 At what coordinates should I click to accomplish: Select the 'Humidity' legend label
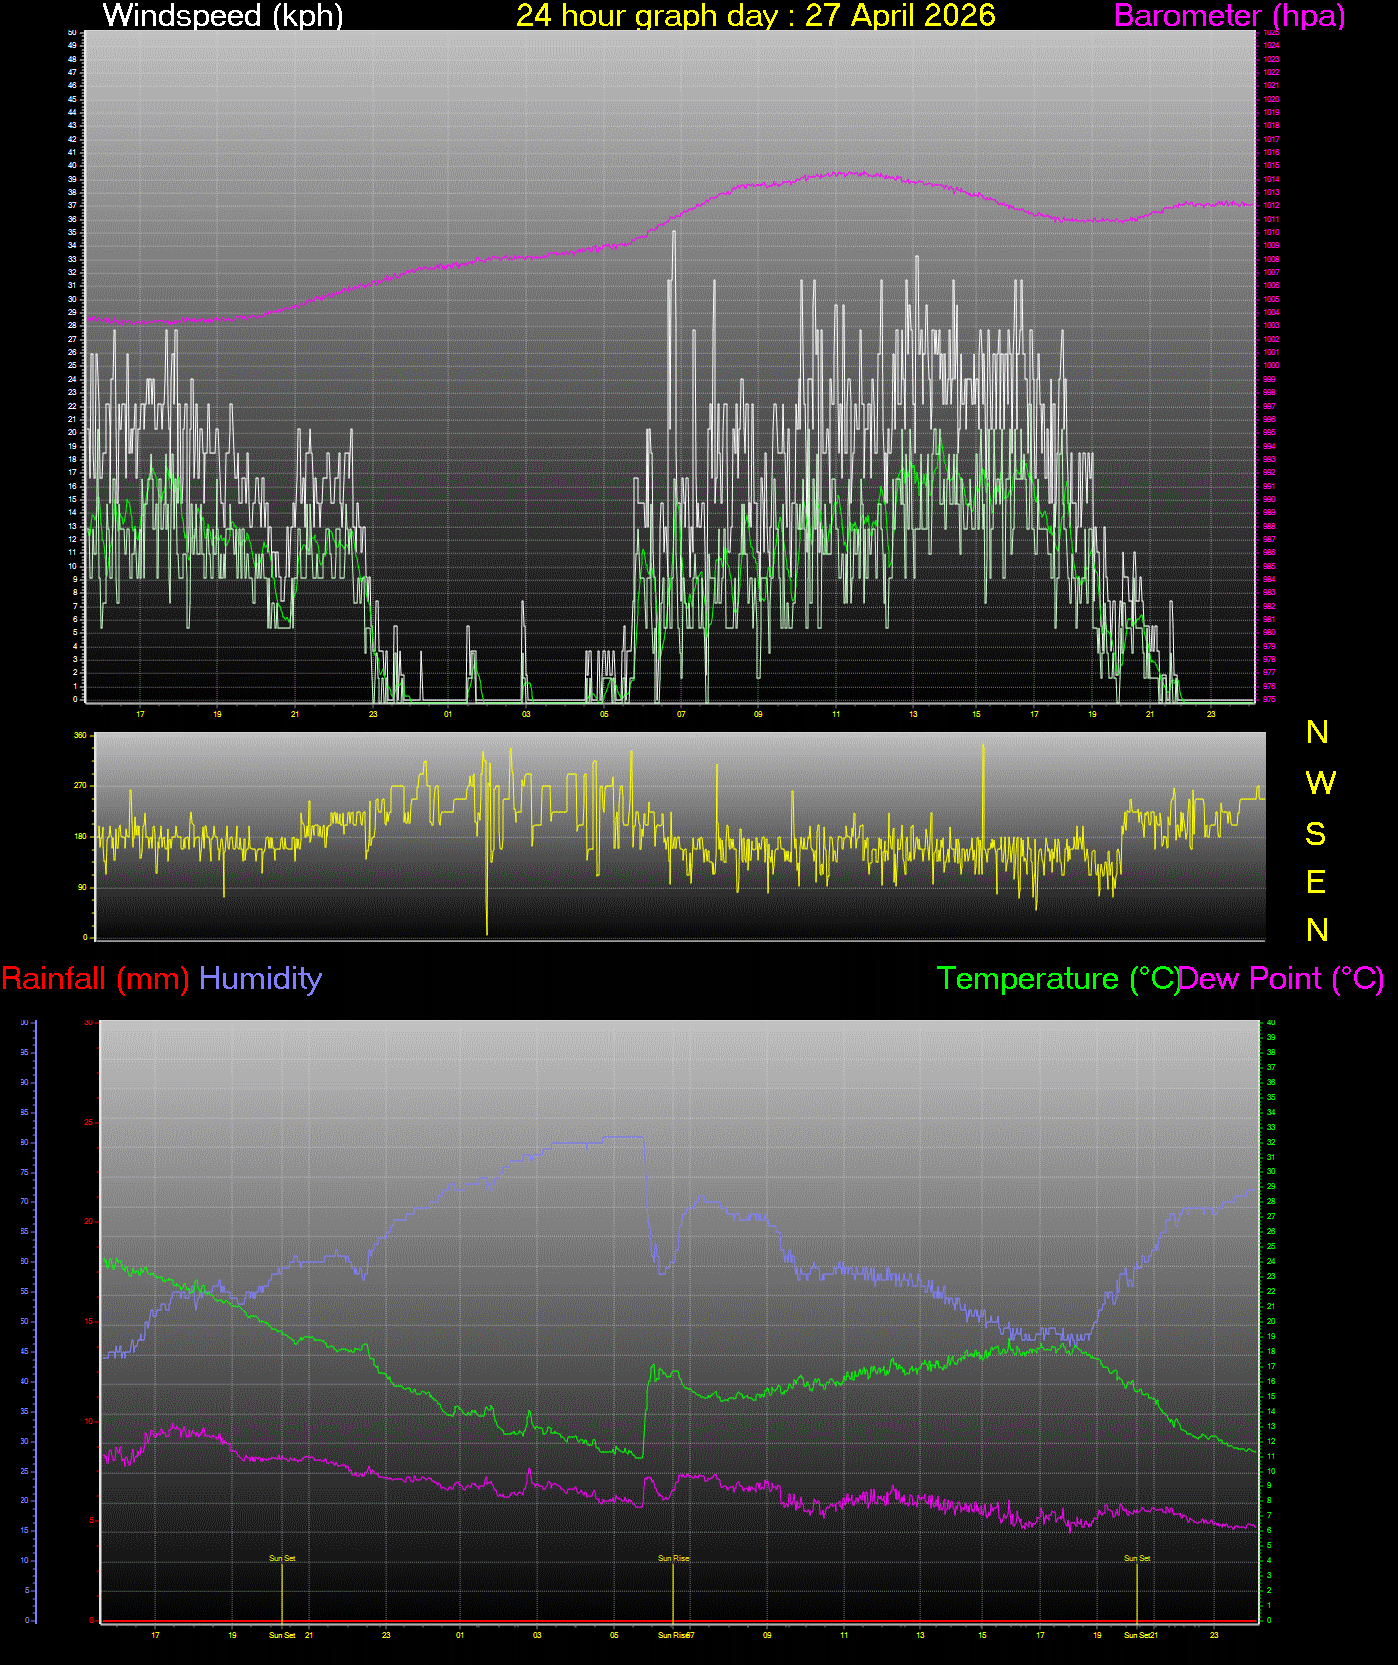[x=260, y=978]
